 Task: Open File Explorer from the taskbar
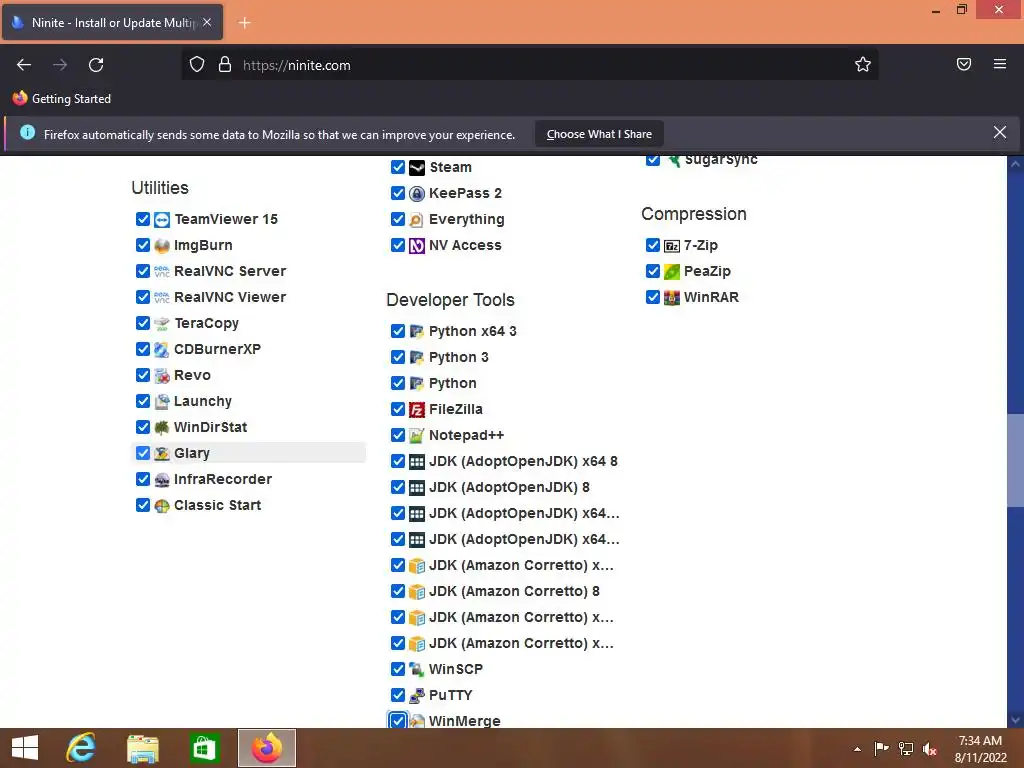[142, 748]
